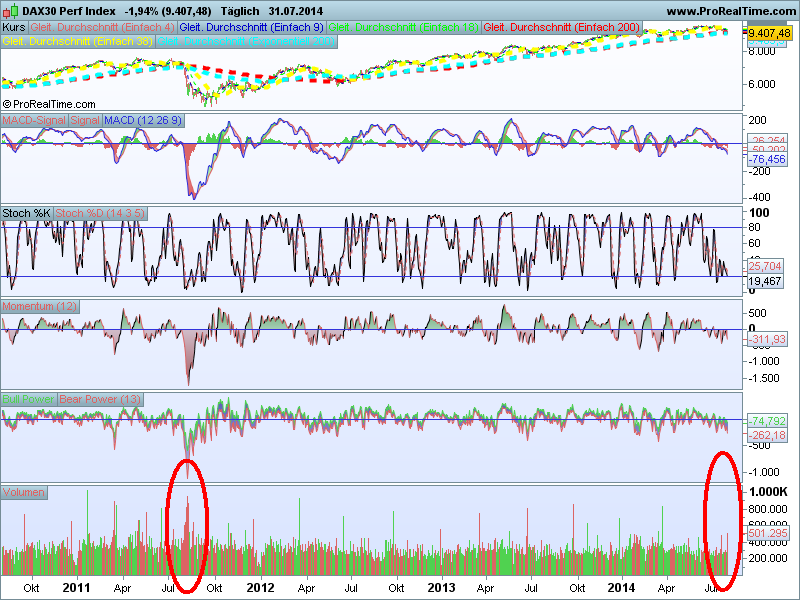This screenshot has height=600, width=800.
Task: Select the Bull Power indicator label
Action: pyautogui.click(x=29, y=399)
